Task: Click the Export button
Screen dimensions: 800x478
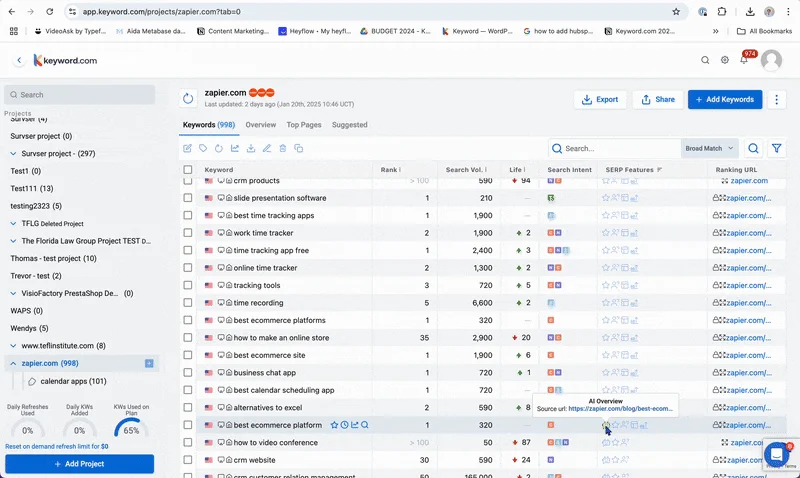Action: tap(600, 100)
